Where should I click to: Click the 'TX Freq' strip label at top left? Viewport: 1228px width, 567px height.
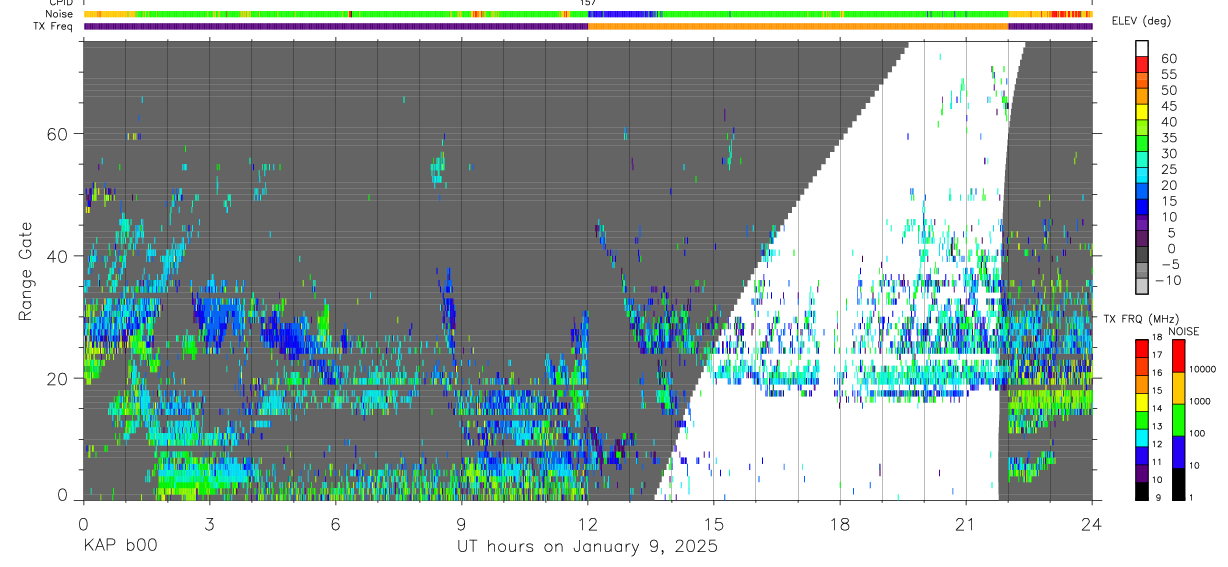(53, 27)
